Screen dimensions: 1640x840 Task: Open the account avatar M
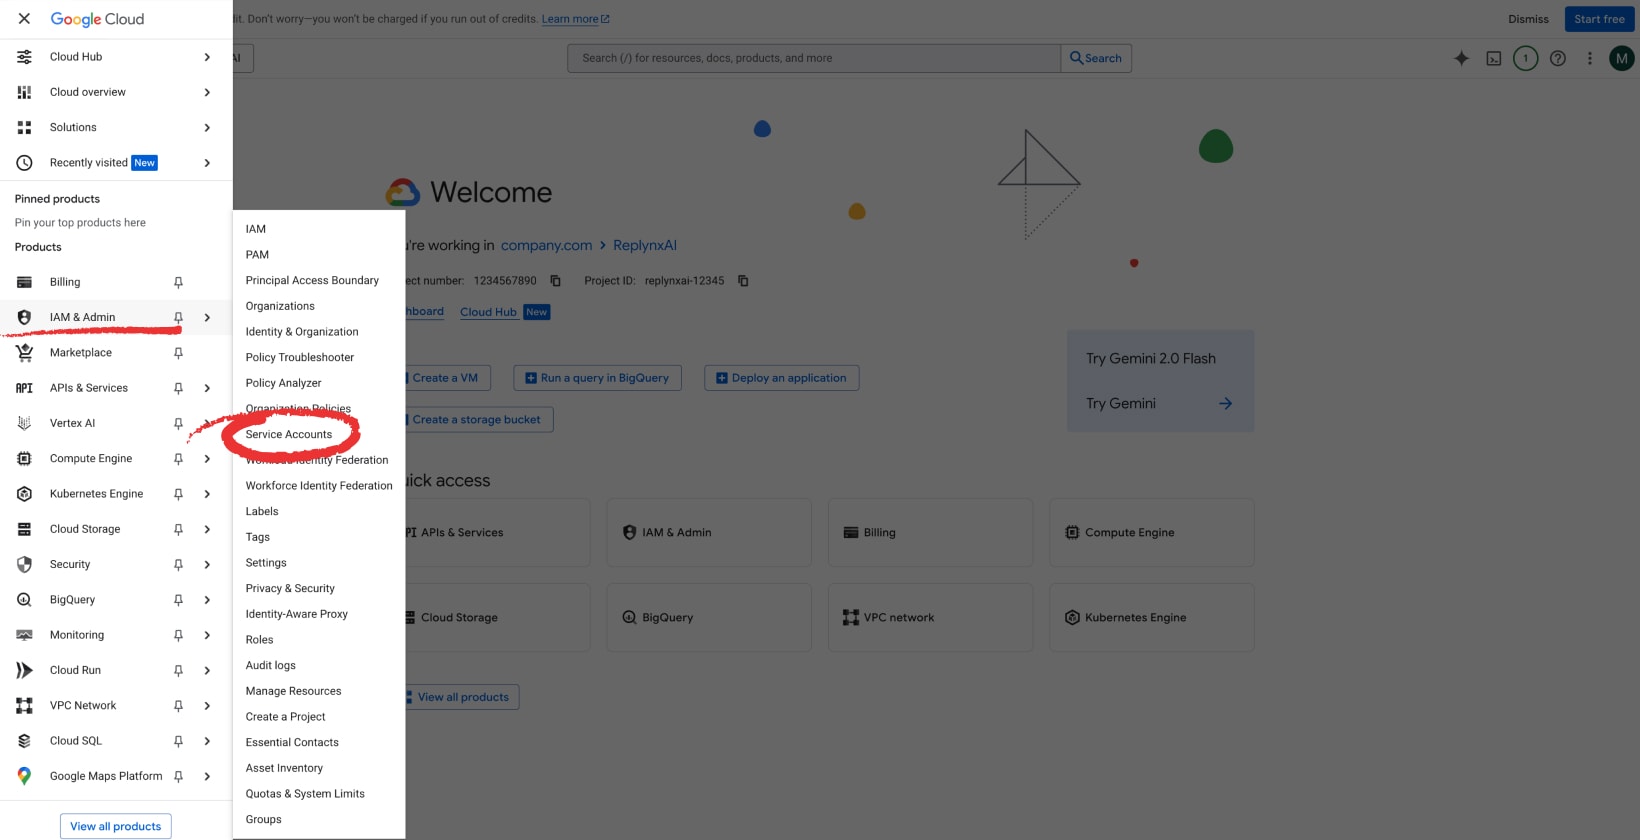click(x=1621, y=58)
